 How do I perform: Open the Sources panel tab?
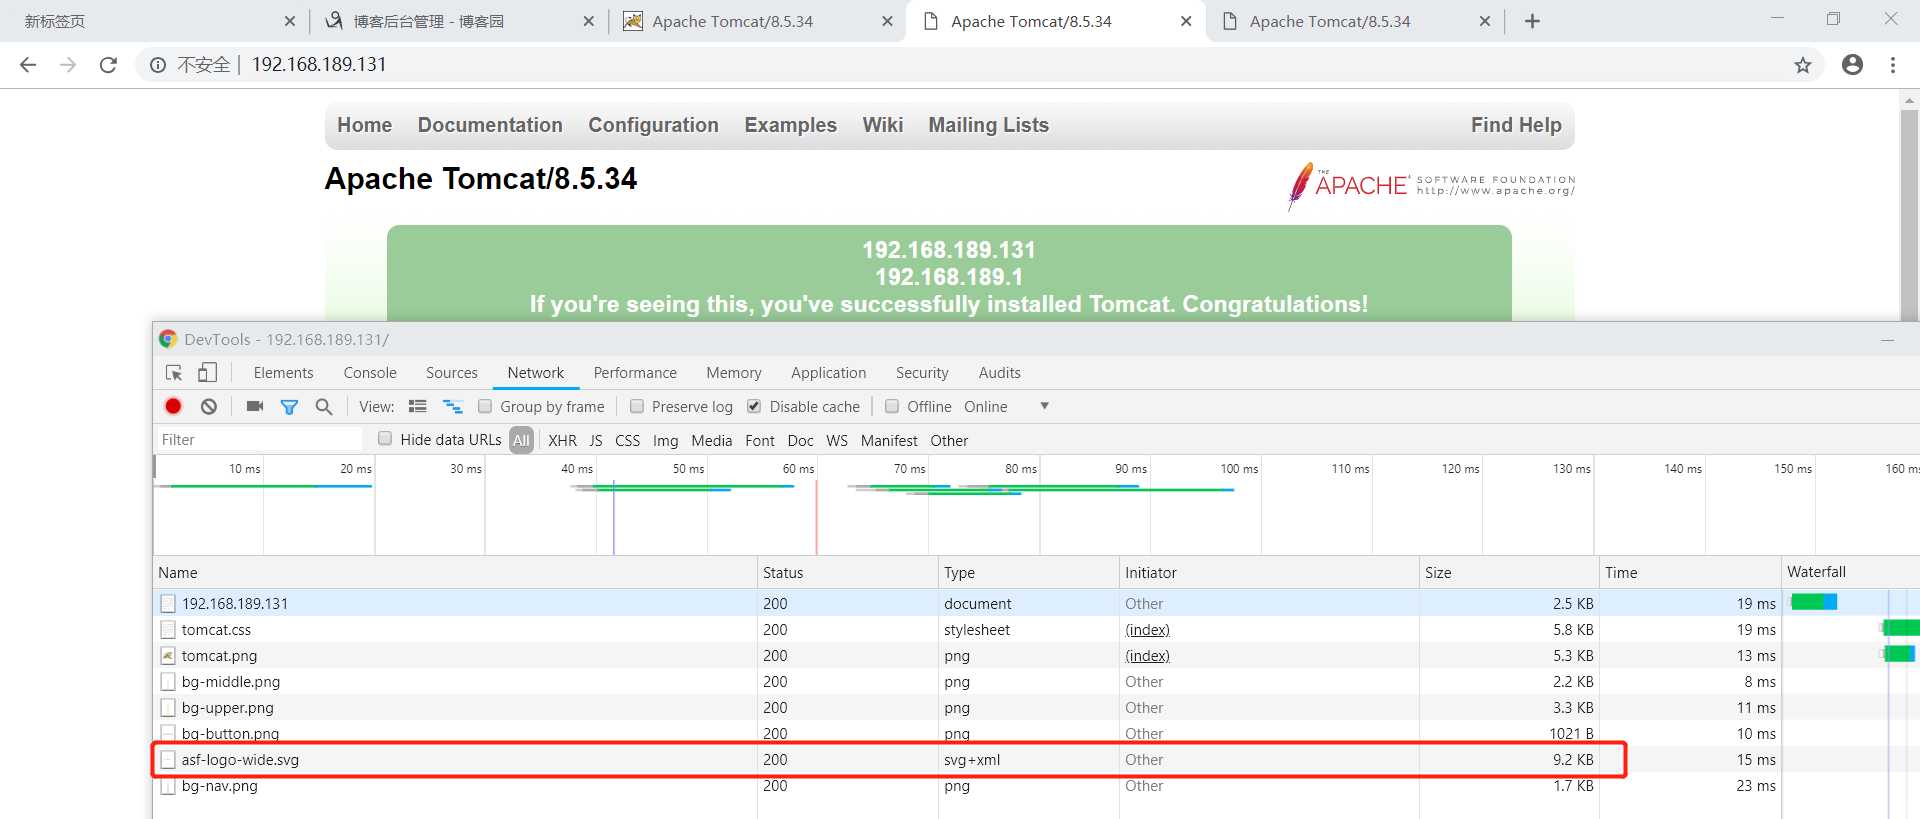click(x=452, y=373)
